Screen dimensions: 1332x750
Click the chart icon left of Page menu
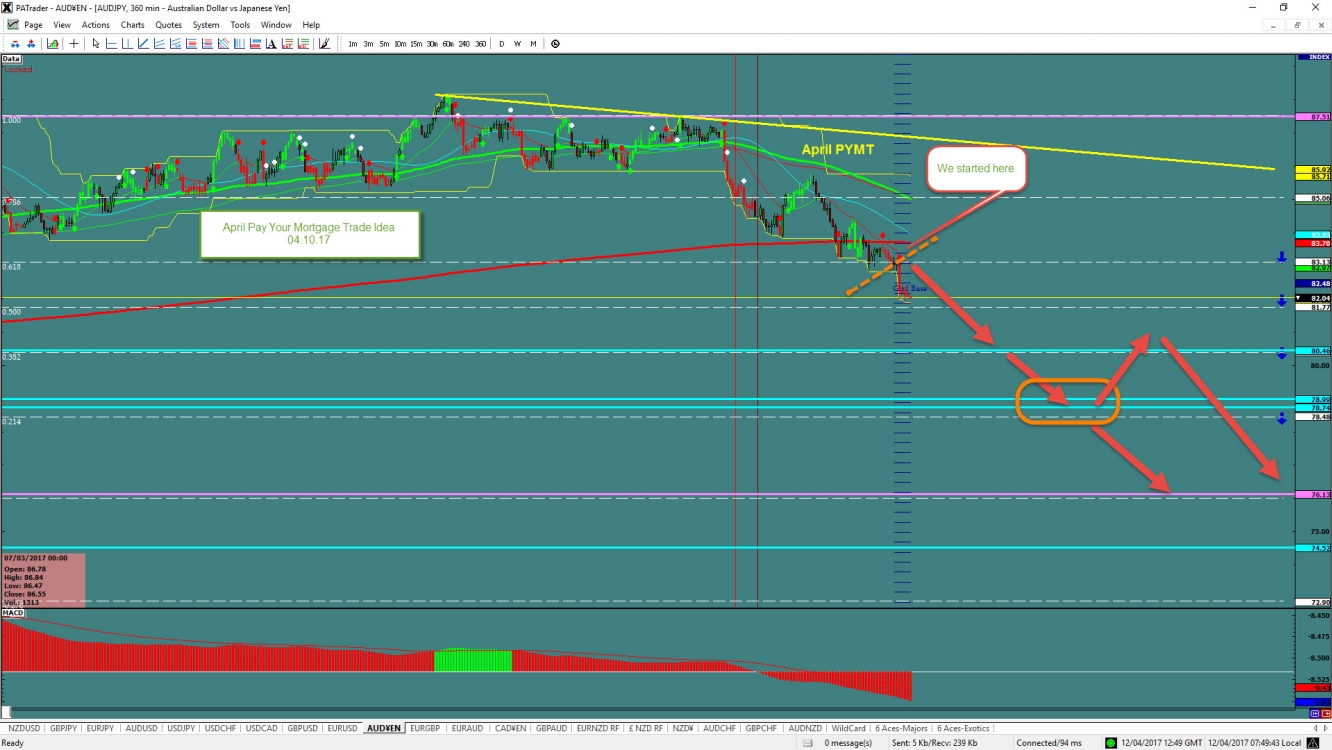11,25
